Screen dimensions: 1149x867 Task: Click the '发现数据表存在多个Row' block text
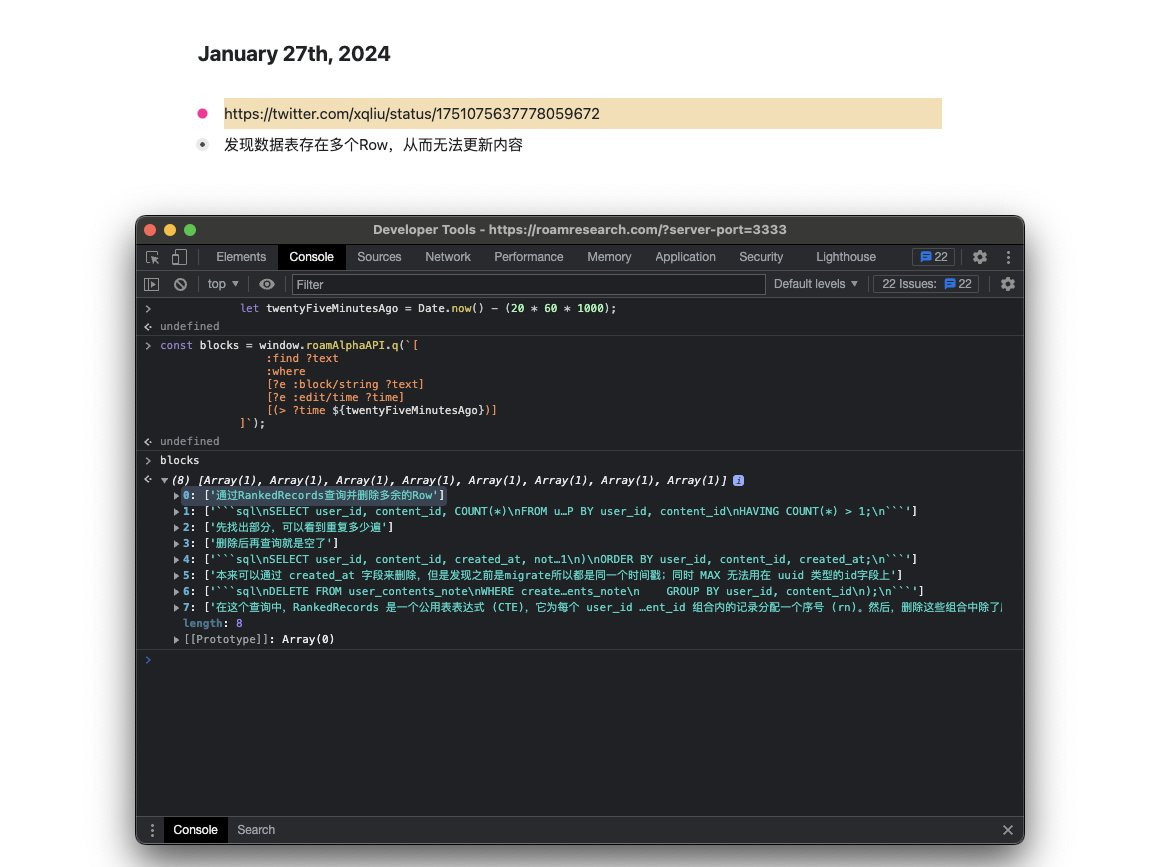[373, 145]
